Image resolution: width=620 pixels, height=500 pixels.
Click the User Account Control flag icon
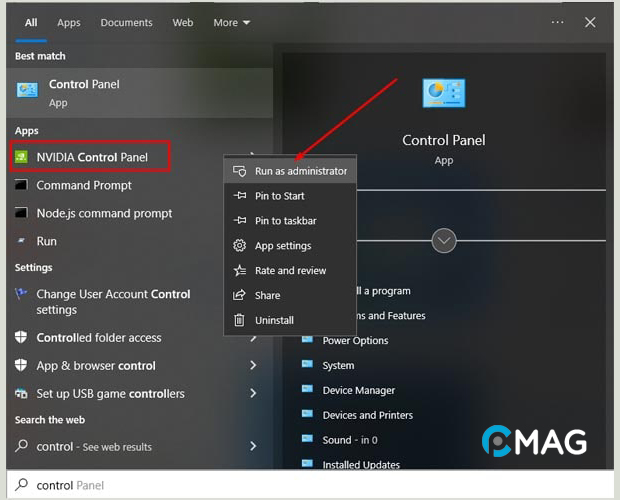(21, 294)
